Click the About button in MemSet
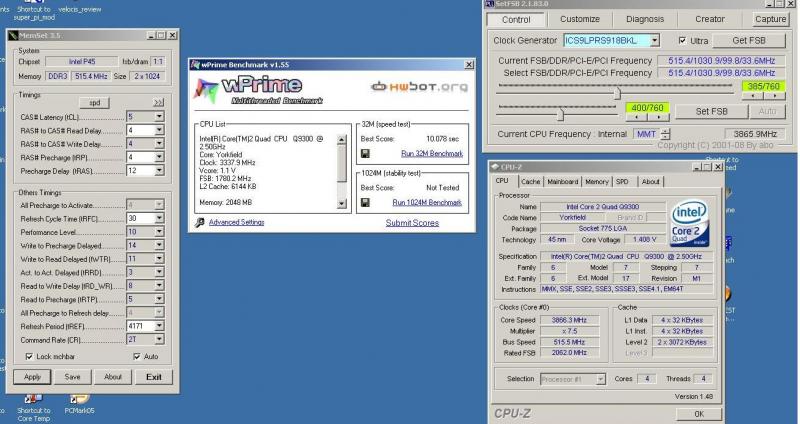Screen dimensions: 800x424 (x=113, y=377)
